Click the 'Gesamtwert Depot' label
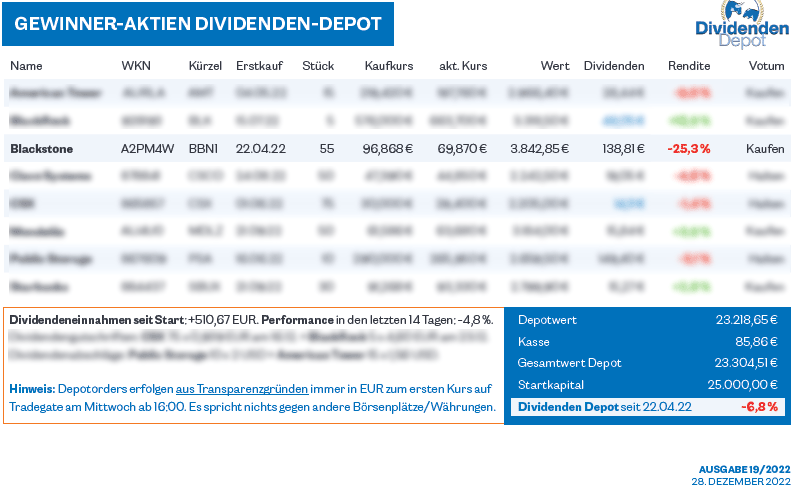 click(x=569, y=363)
